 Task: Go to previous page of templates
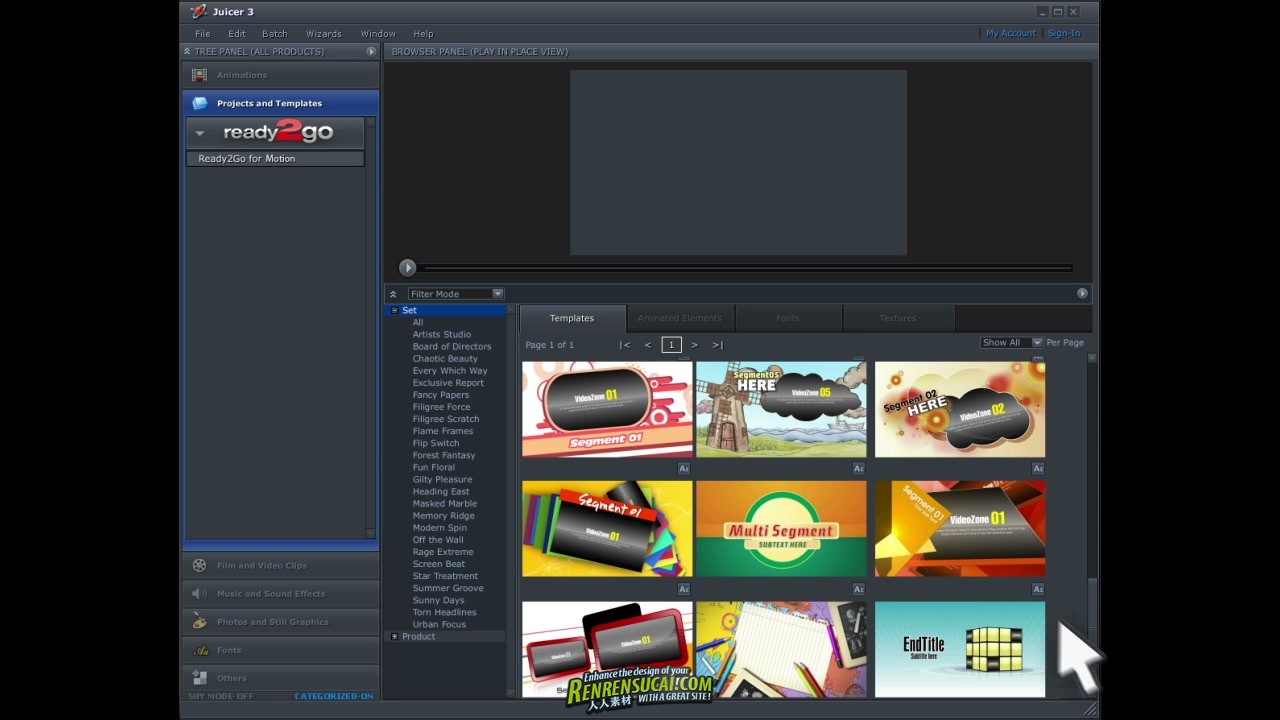[x=648, y=344]
